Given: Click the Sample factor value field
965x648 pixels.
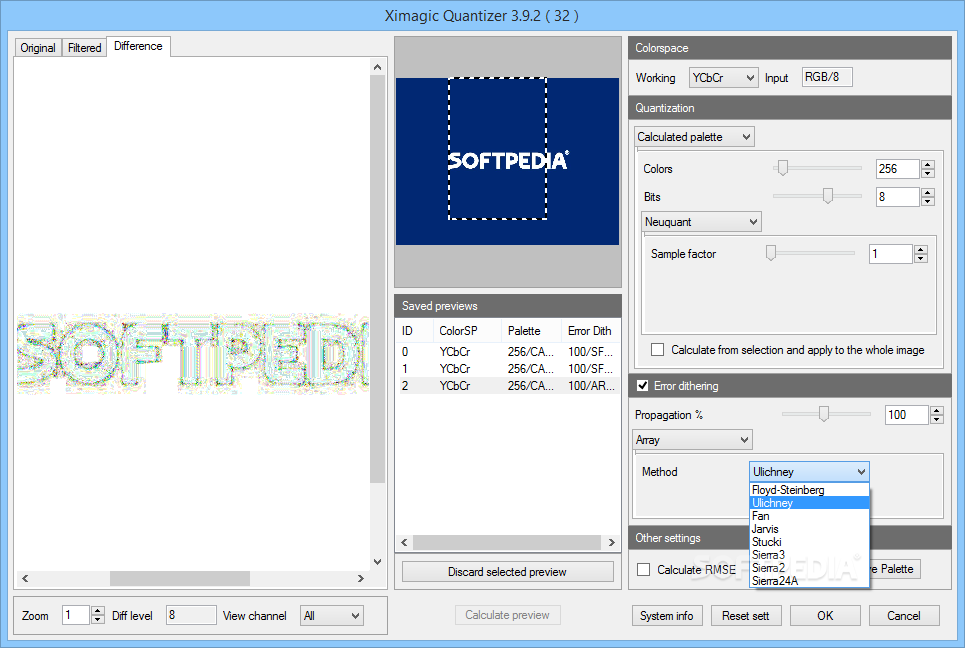Looking at the screenshot, I should point(891,254).
